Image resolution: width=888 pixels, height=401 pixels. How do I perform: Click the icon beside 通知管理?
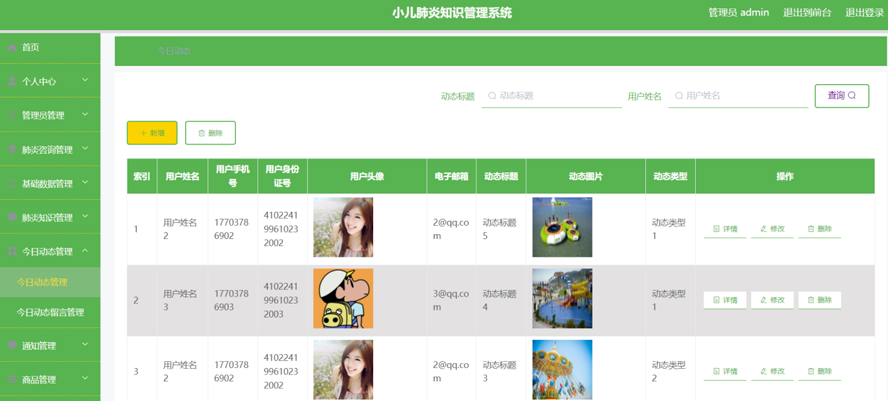coord(12,345)
